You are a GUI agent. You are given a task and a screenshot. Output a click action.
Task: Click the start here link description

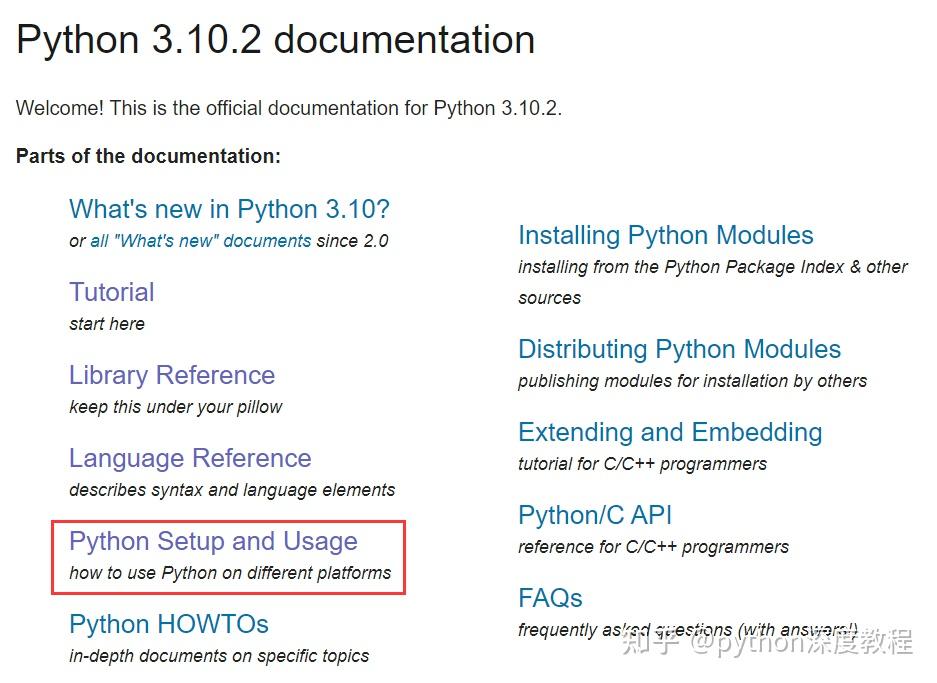[107, 323]
